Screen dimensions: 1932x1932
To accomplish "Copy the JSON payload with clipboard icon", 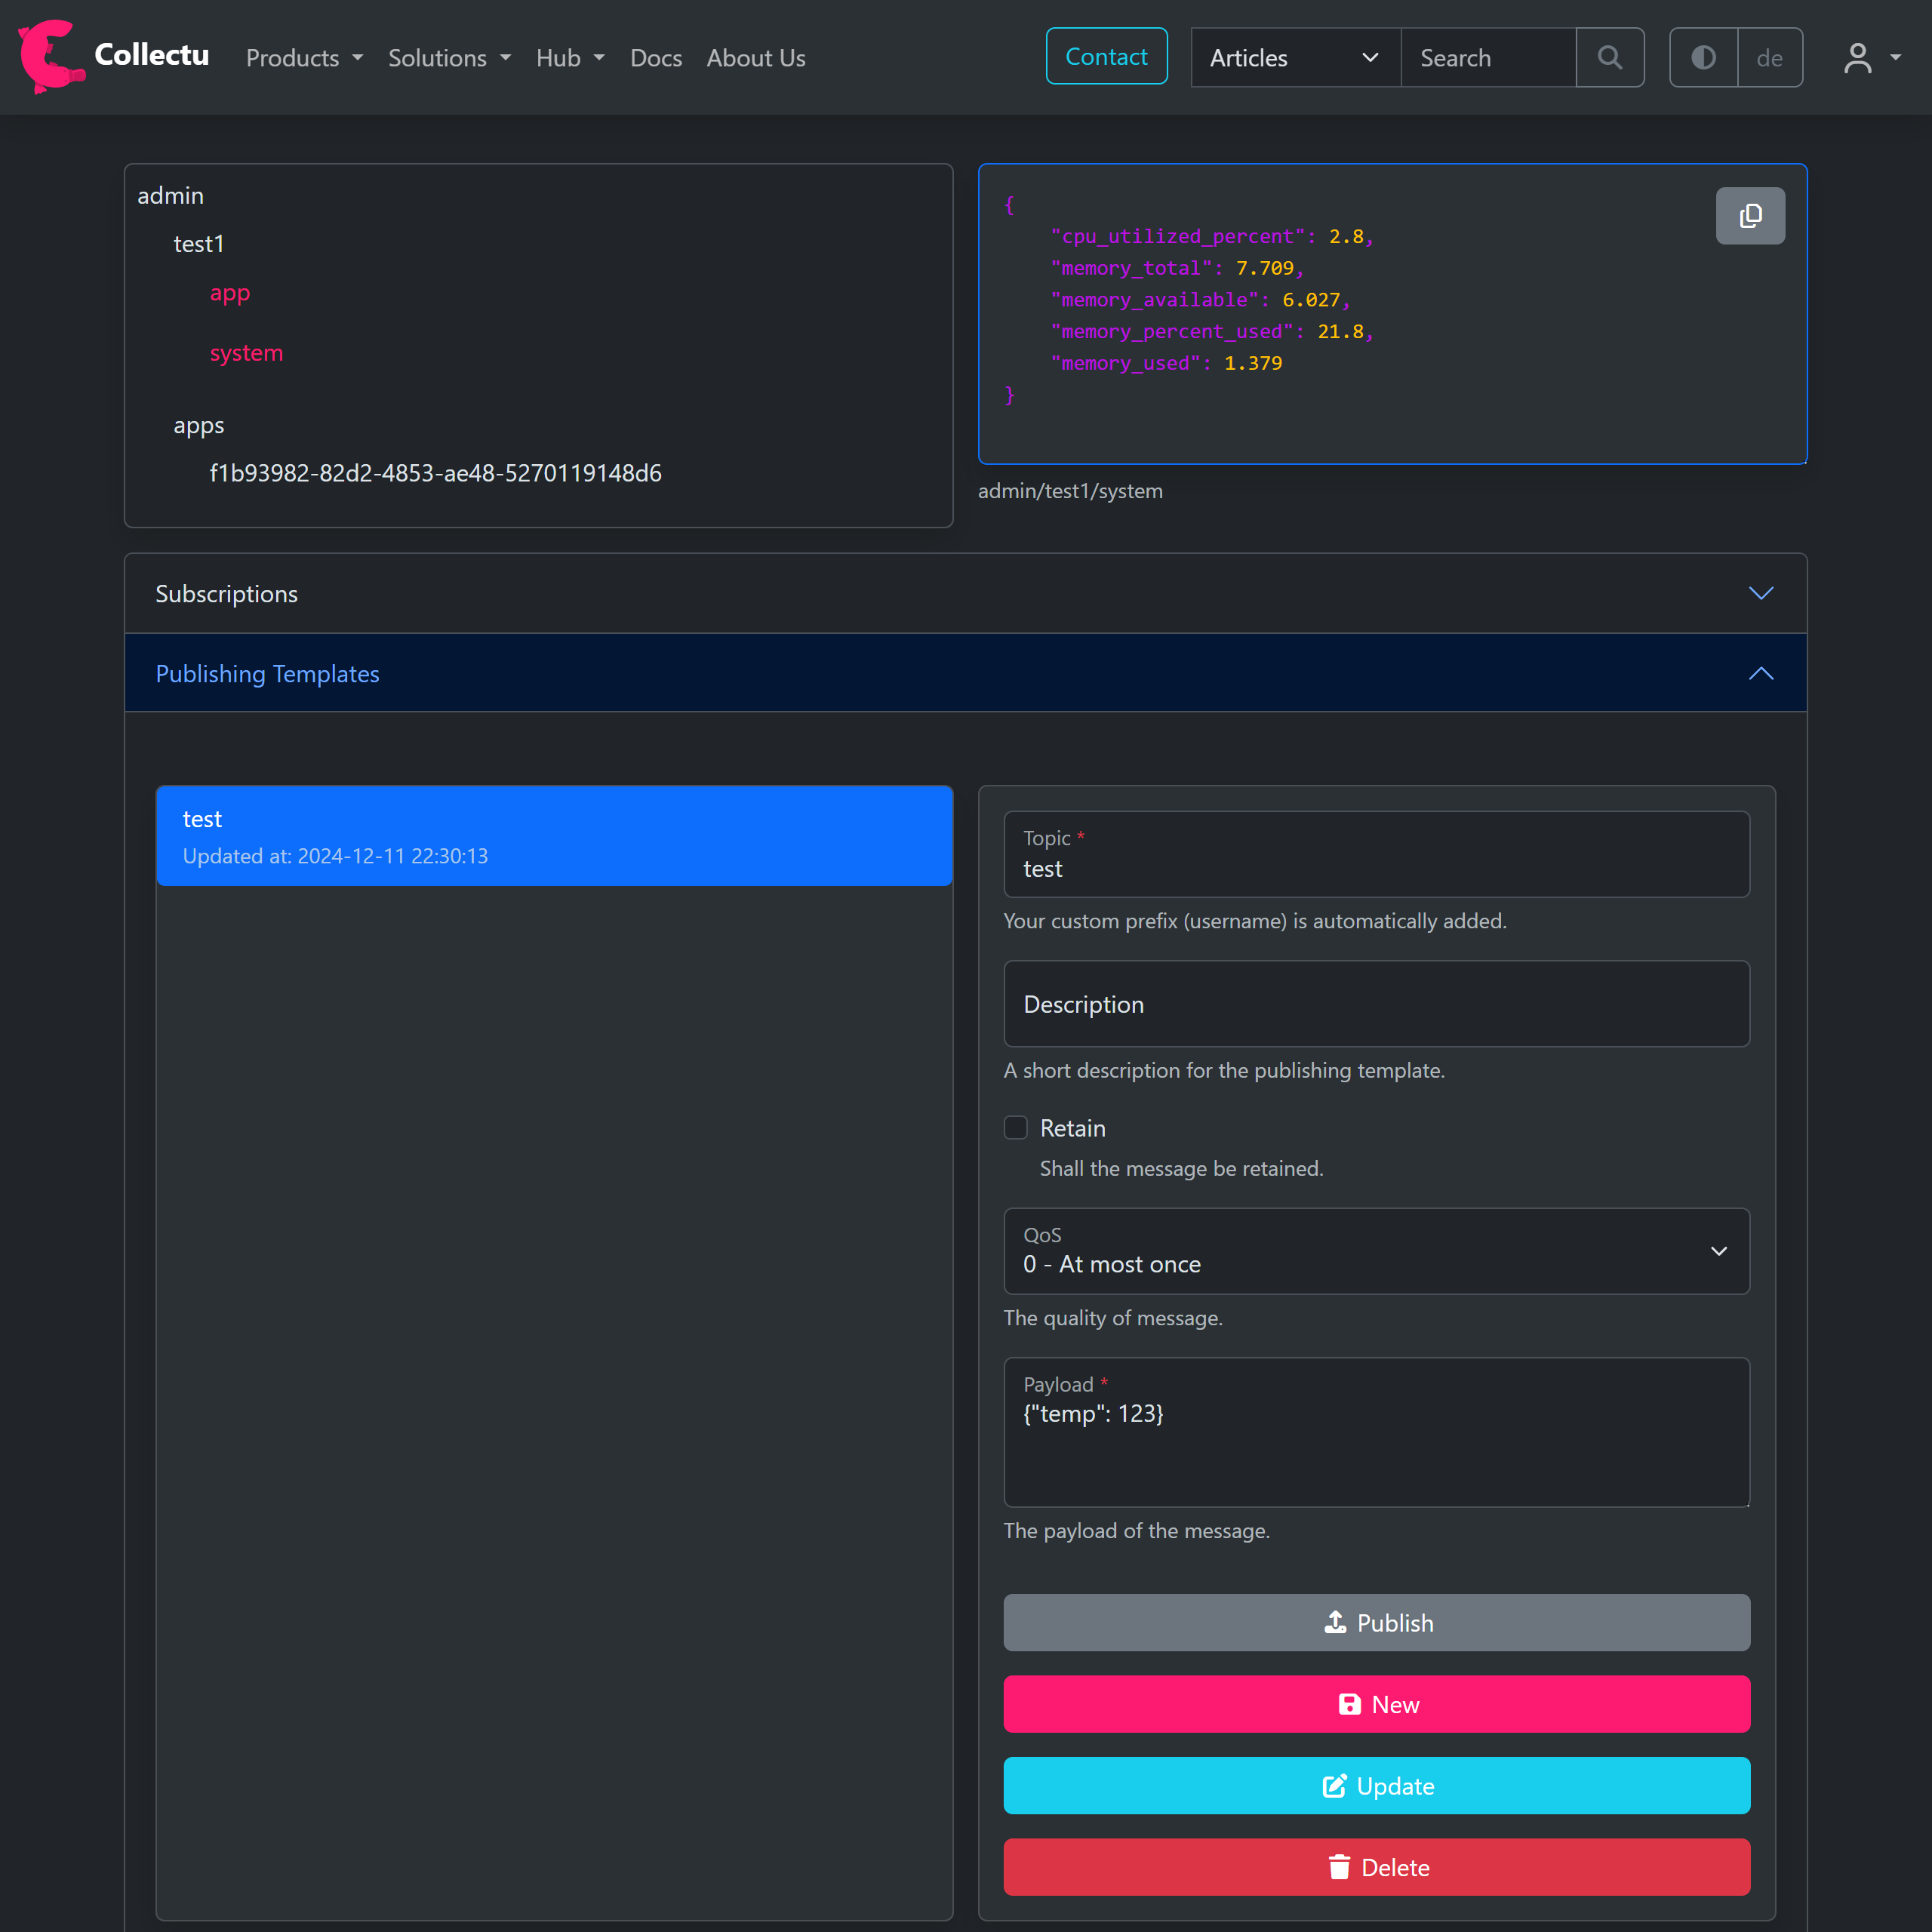I will (x=1750, y=216).
